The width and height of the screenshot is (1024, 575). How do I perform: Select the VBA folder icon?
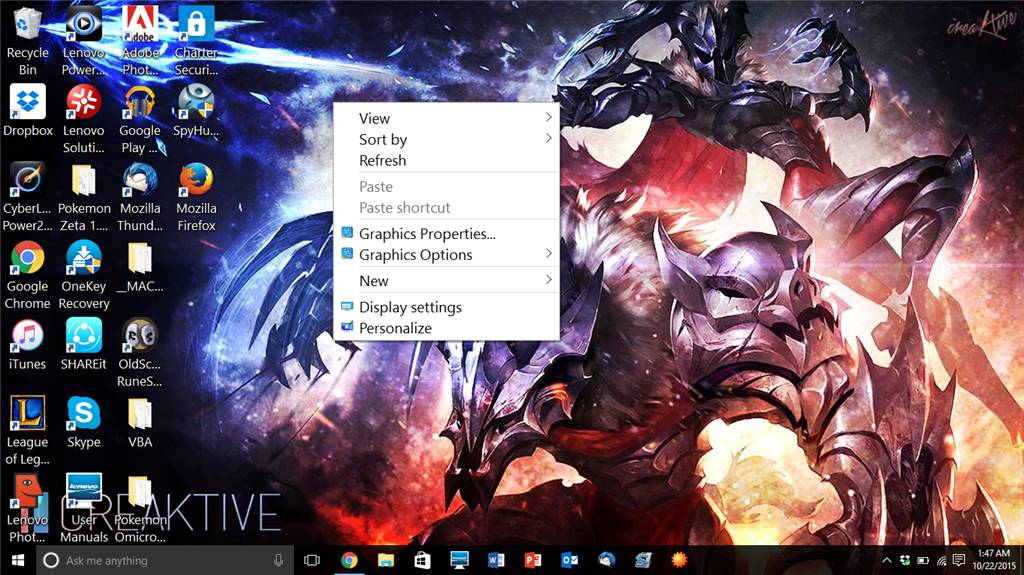pyautogui.click(x=140, y=423)
